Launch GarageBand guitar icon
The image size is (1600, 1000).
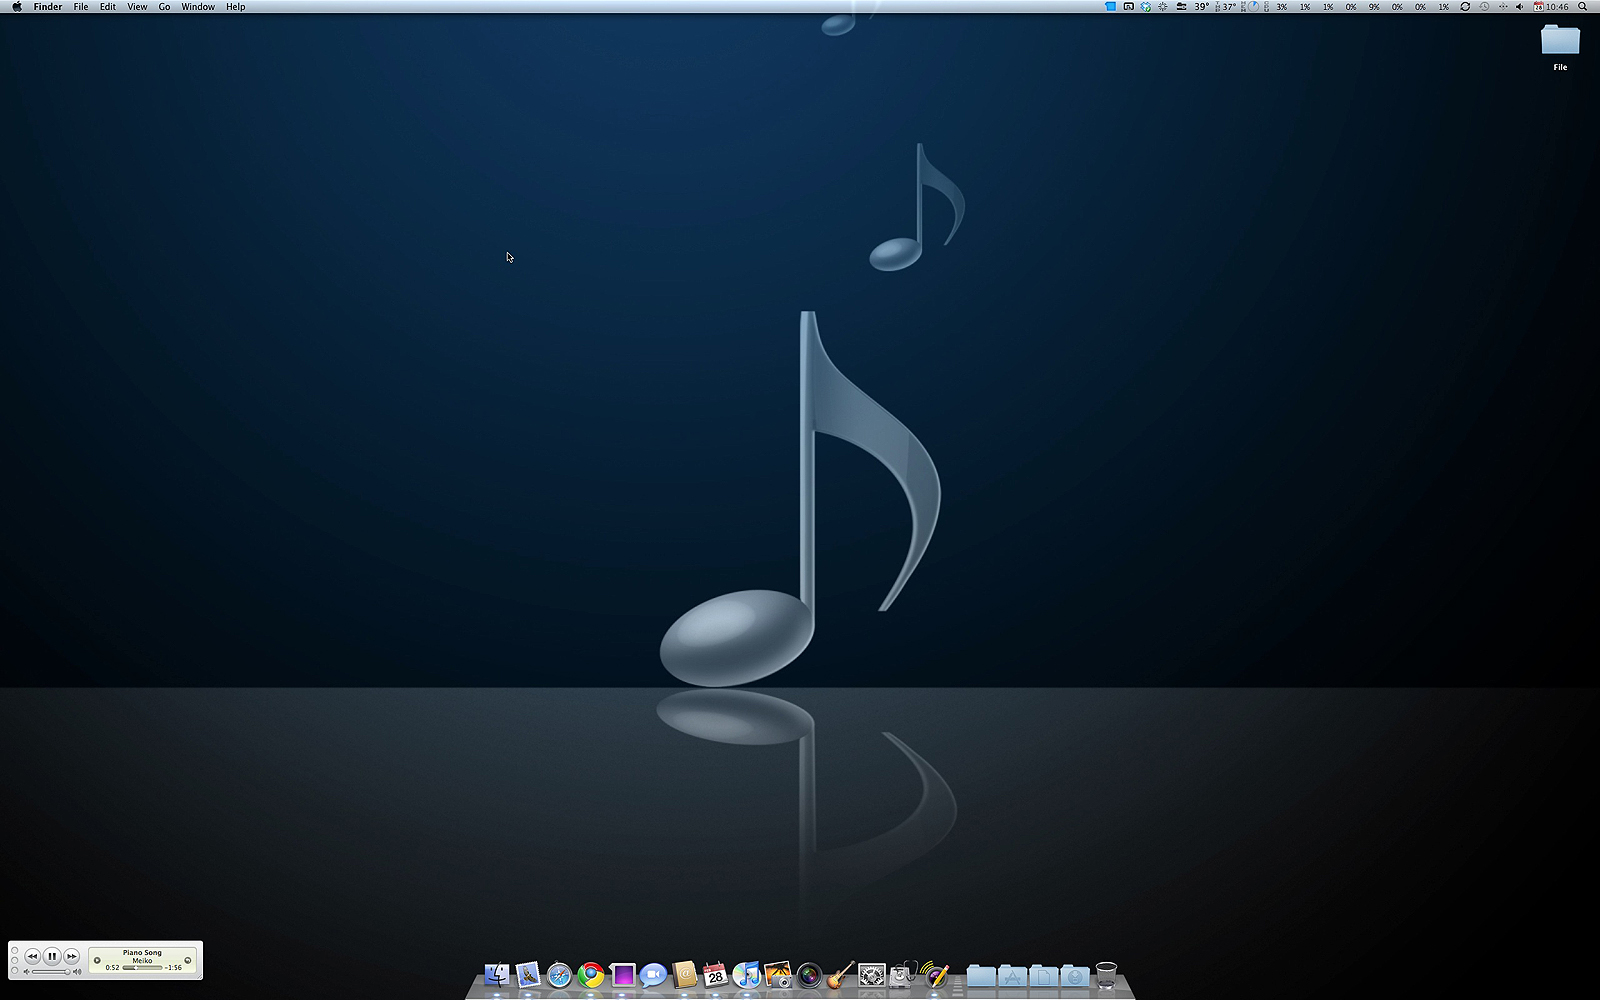tap(840, 975)
